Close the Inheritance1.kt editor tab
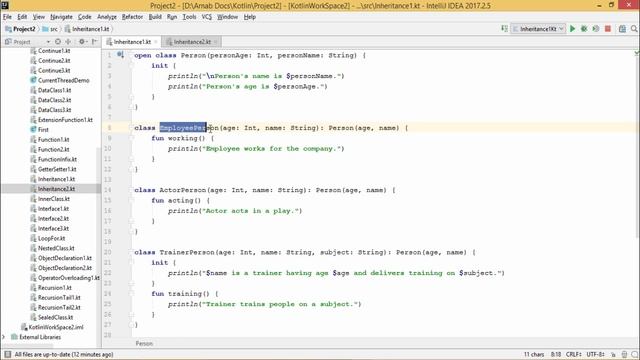The height and width of the screenshot is (360, 640). tap(156, 42)
